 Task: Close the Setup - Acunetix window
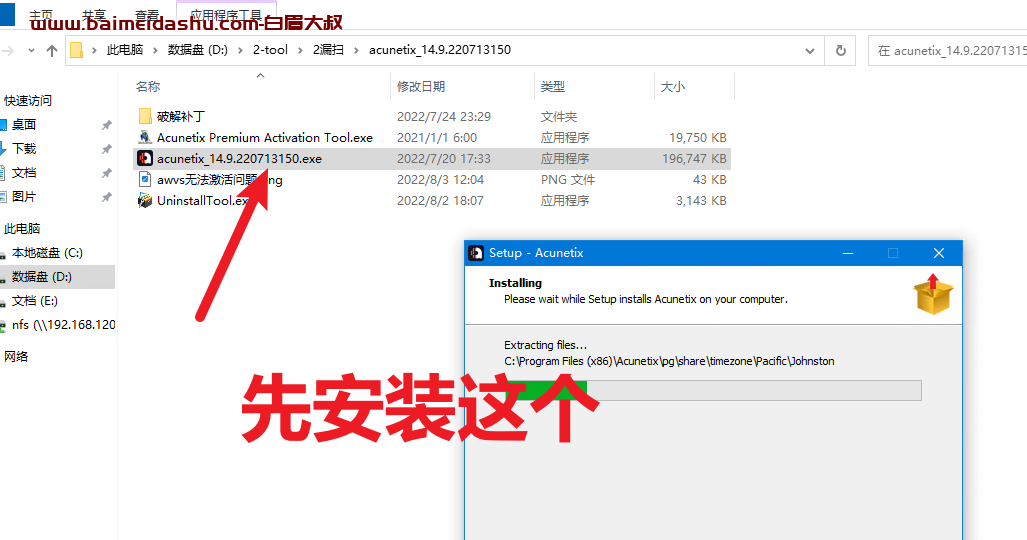coord(939,253)
